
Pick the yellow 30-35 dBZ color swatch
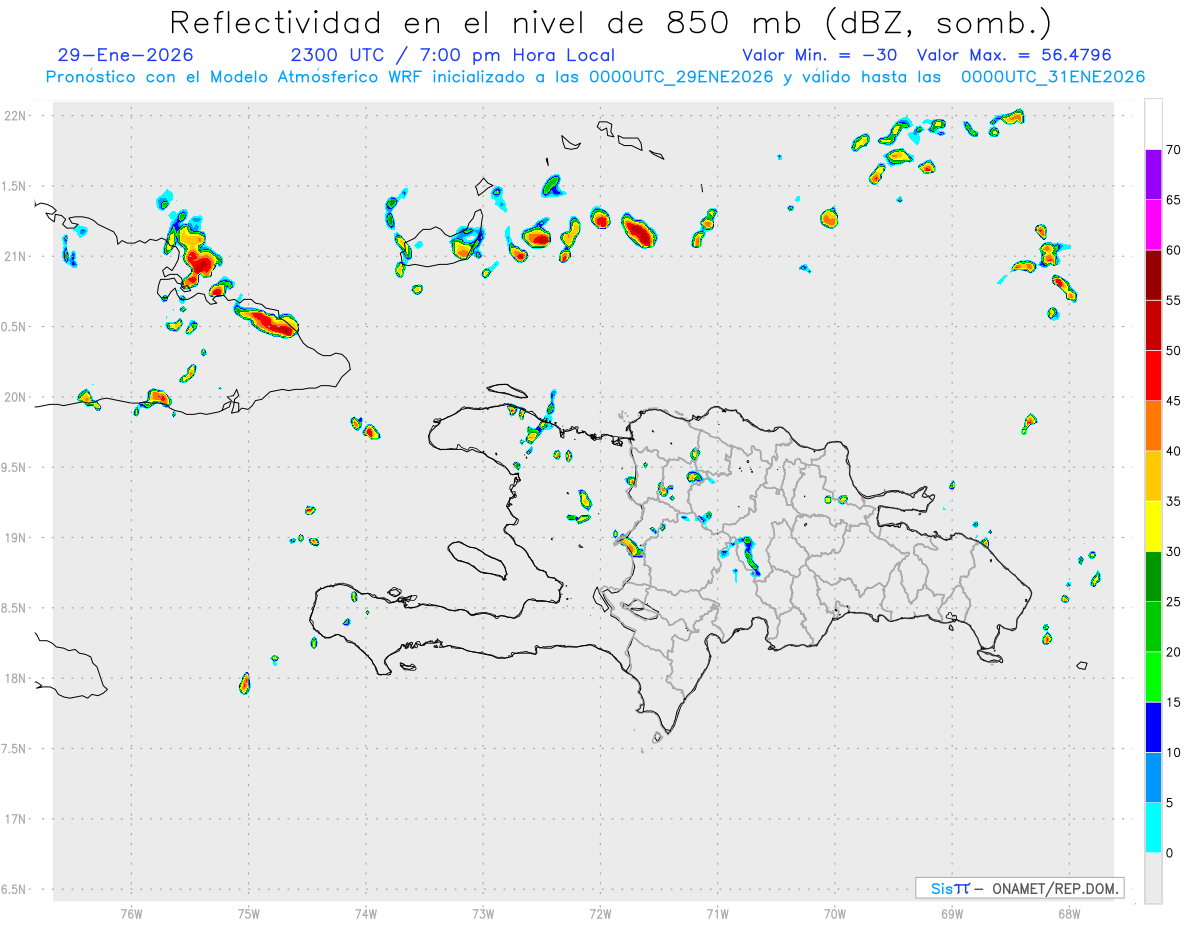[1153, 526]
